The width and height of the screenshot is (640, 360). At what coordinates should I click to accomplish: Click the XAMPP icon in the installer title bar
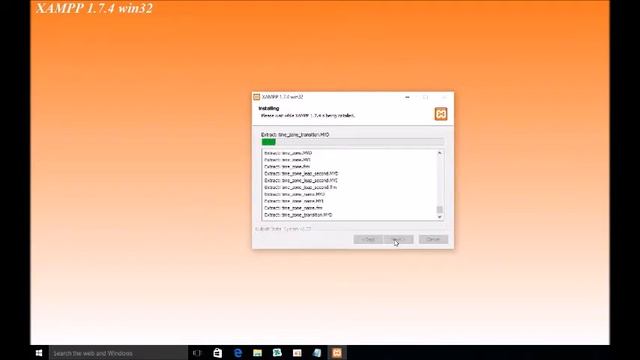pos(256,97)
